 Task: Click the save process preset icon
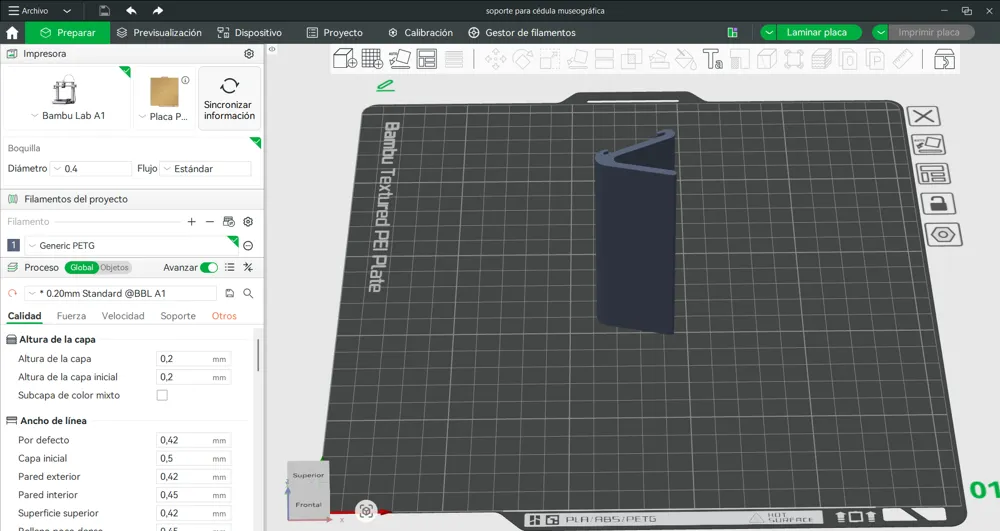[230, 293]
